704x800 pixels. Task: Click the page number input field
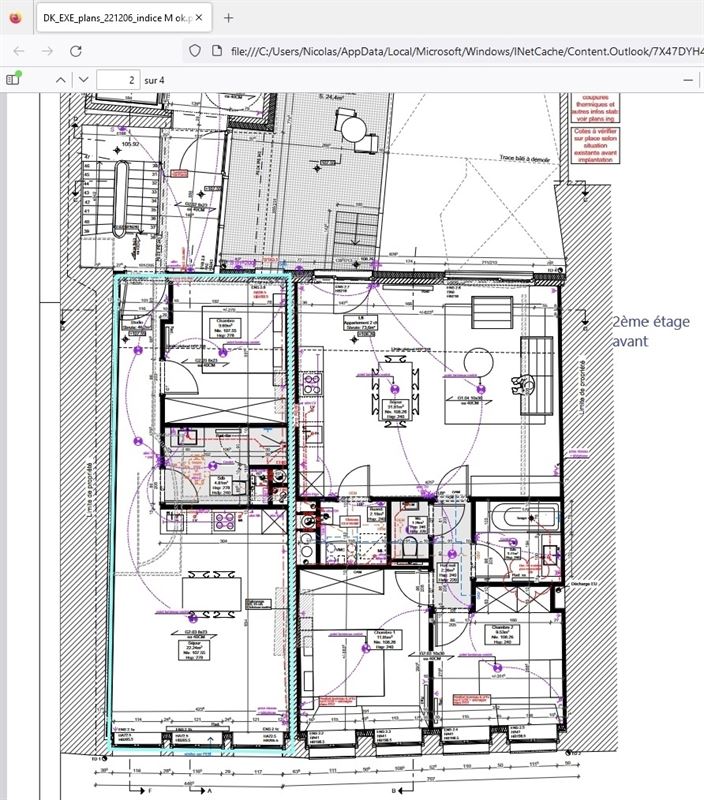pos(120,79)
